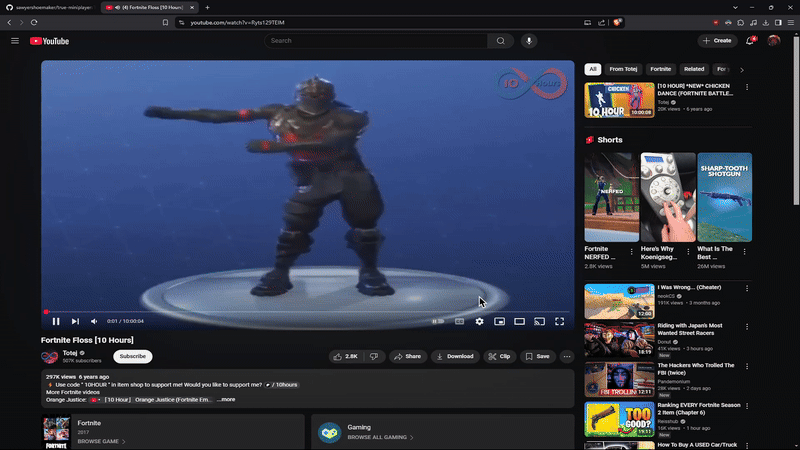The height and width of the screenshot is (450, 800).
Task: Dislike the video
Action: (x=374, y=357)
